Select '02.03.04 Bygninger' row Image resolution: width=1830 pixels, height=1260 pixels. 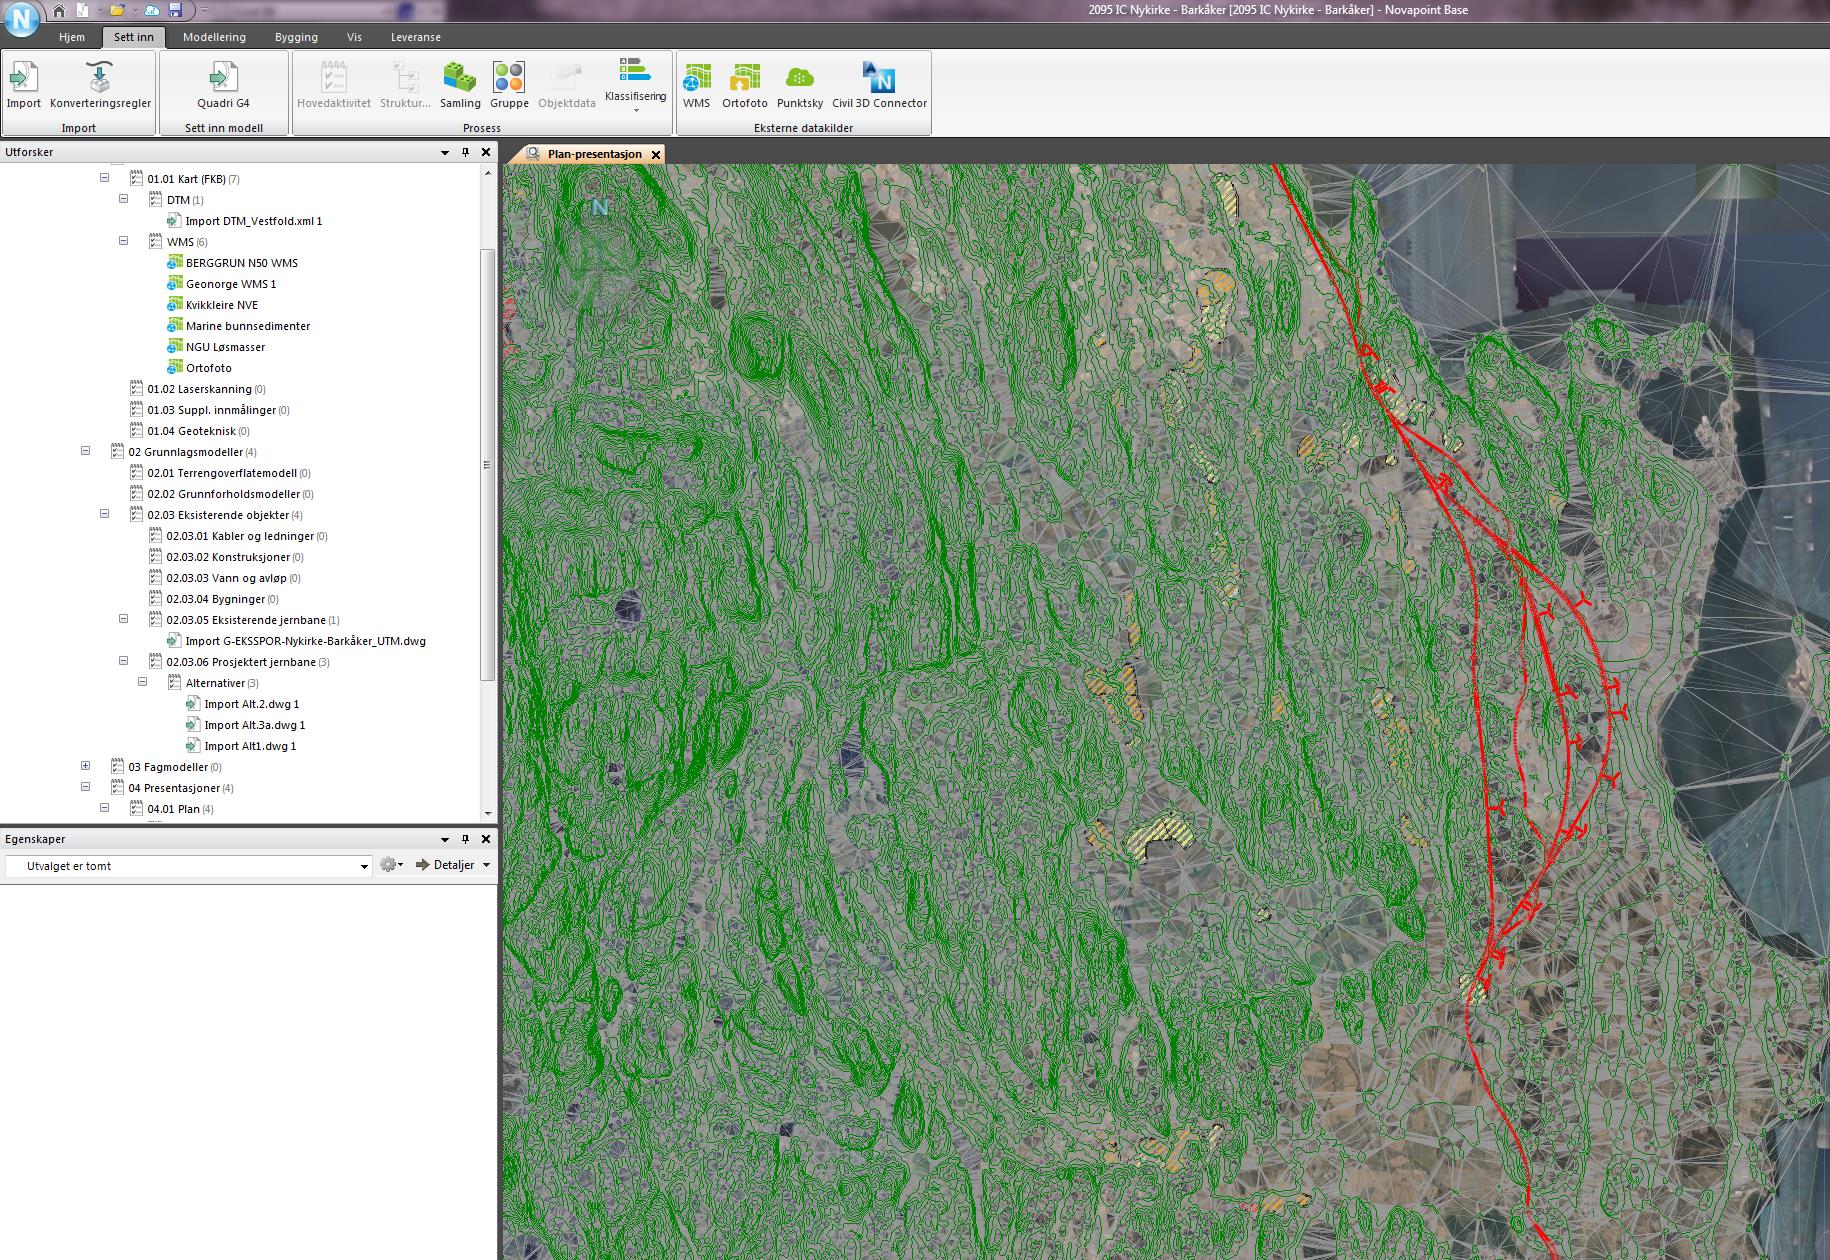(214, 599)
